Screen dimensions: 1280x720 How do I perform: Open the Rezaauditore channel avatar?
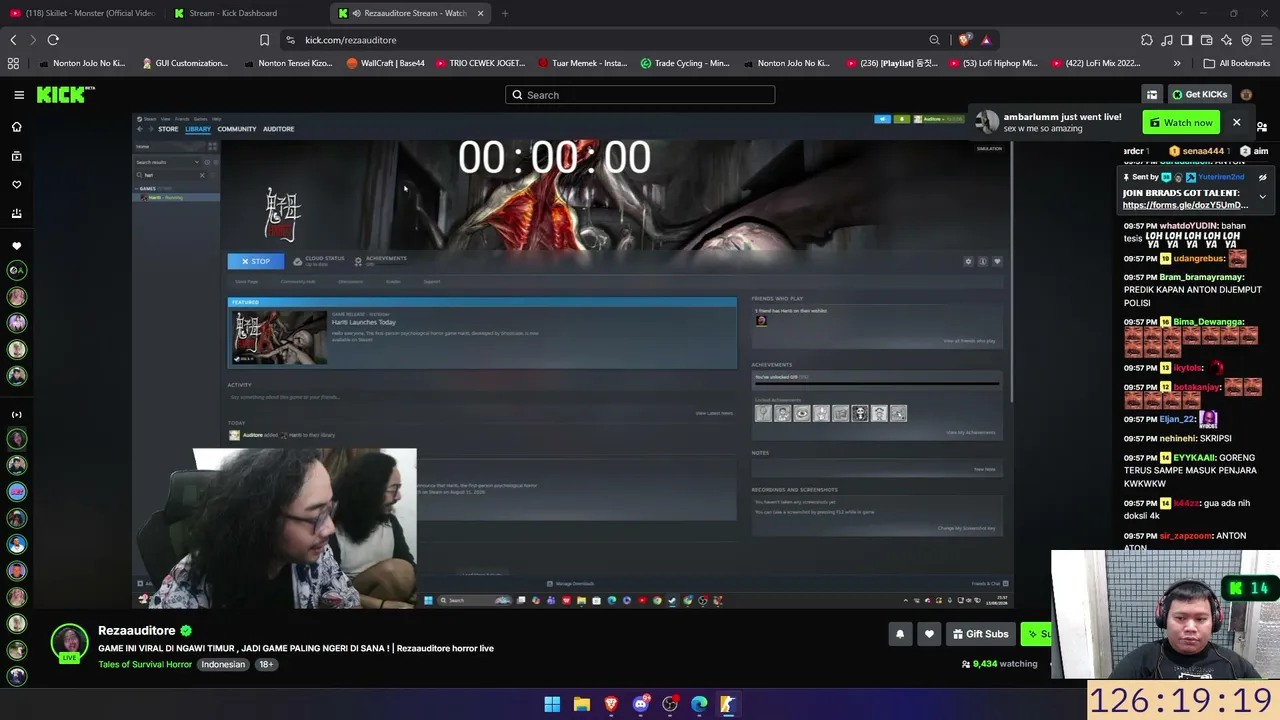pyautogui.click(x=70, y=642)
